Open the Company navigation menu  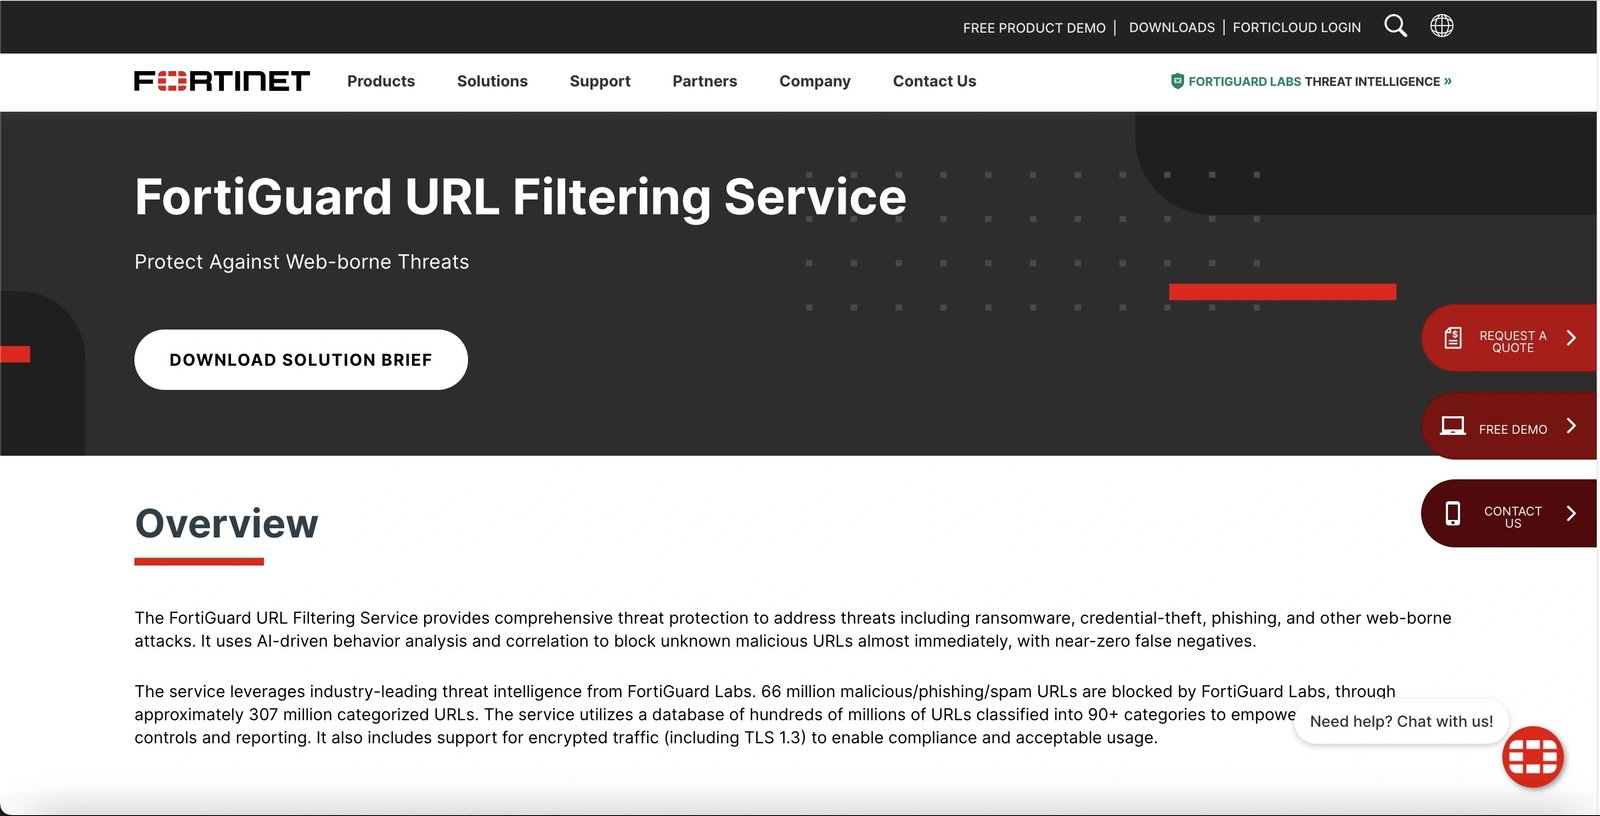pyautogui.click(x=815, y=81)
